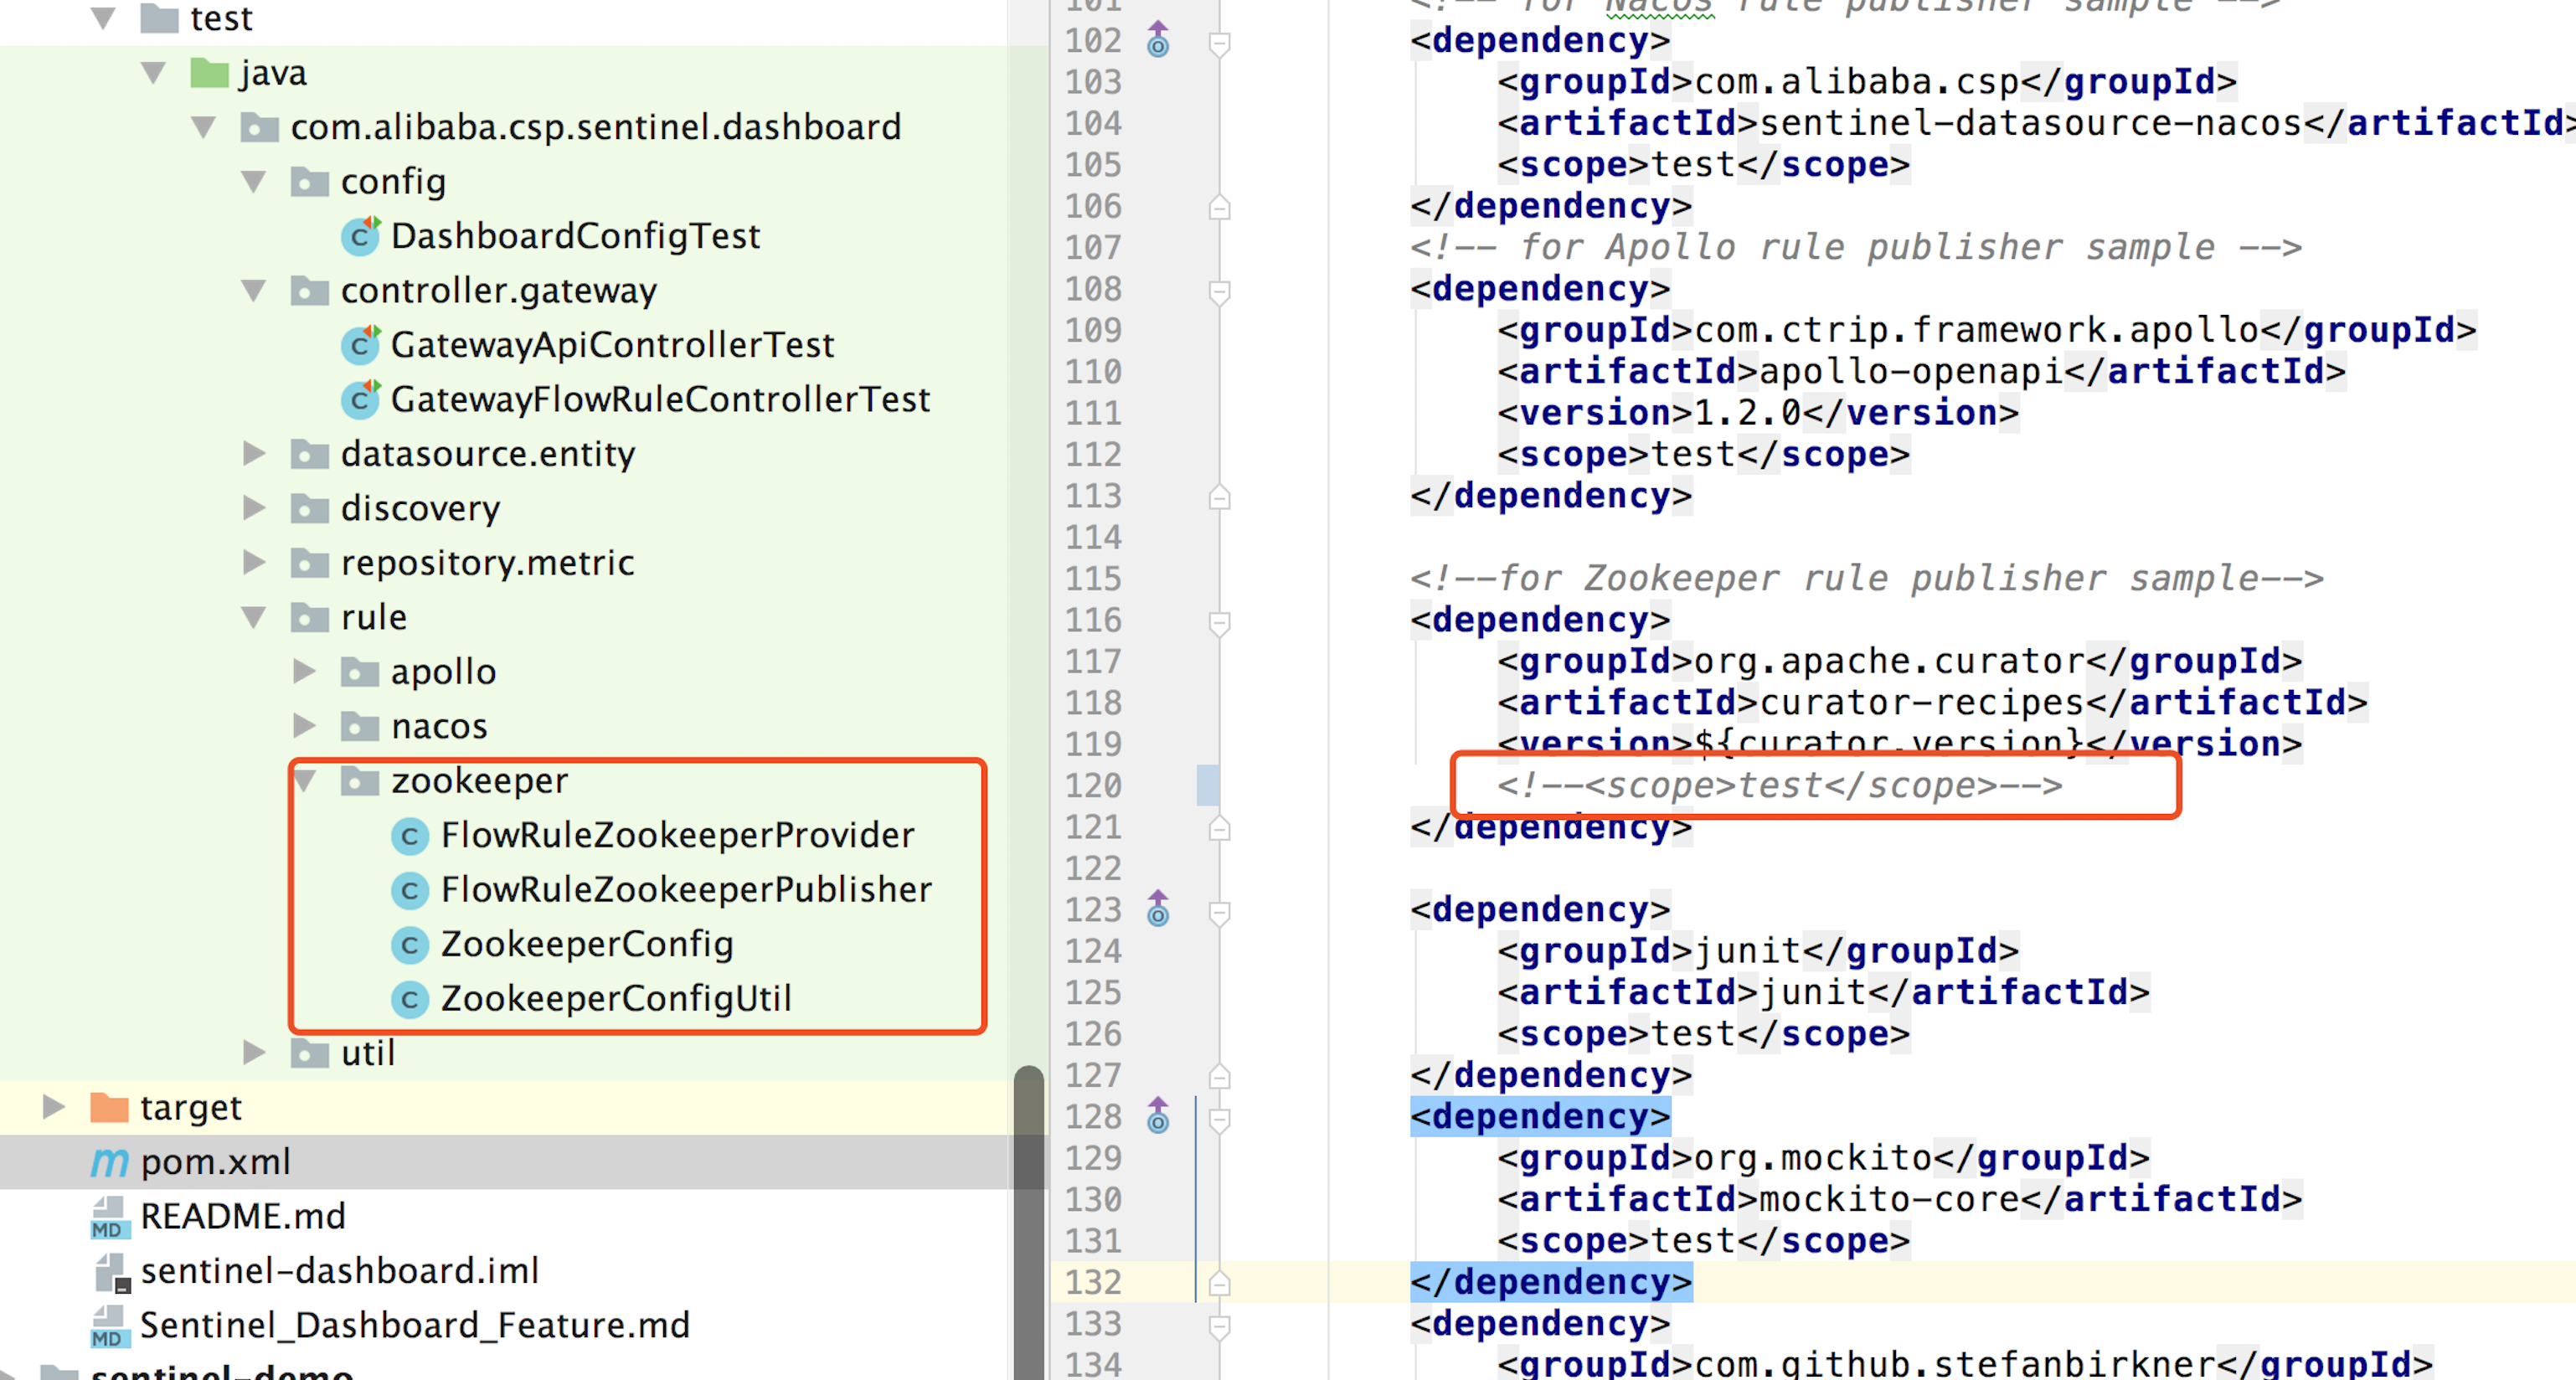The image size is (2576, 1380).
Task: Open GatewayApiControllerTest class icon
Action: 360,345
